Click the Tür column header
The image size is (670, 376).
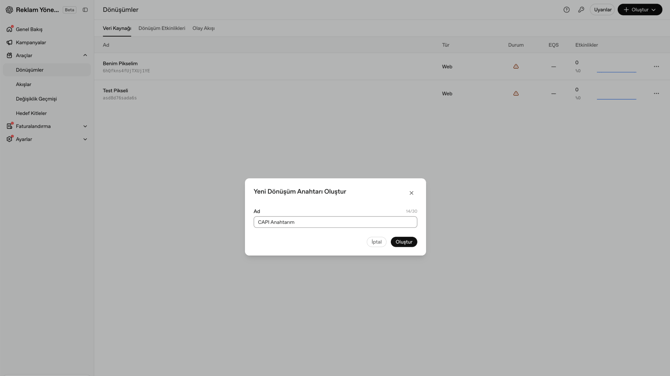(445, 45)
